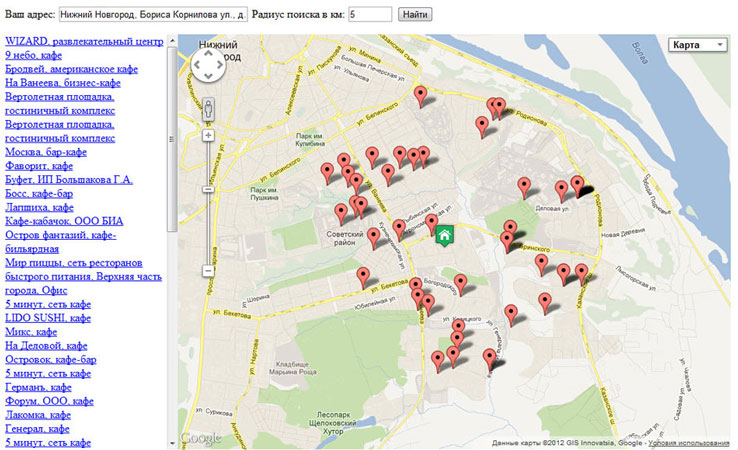Open LIDO SUSHI, кафе link

point(48,318)
